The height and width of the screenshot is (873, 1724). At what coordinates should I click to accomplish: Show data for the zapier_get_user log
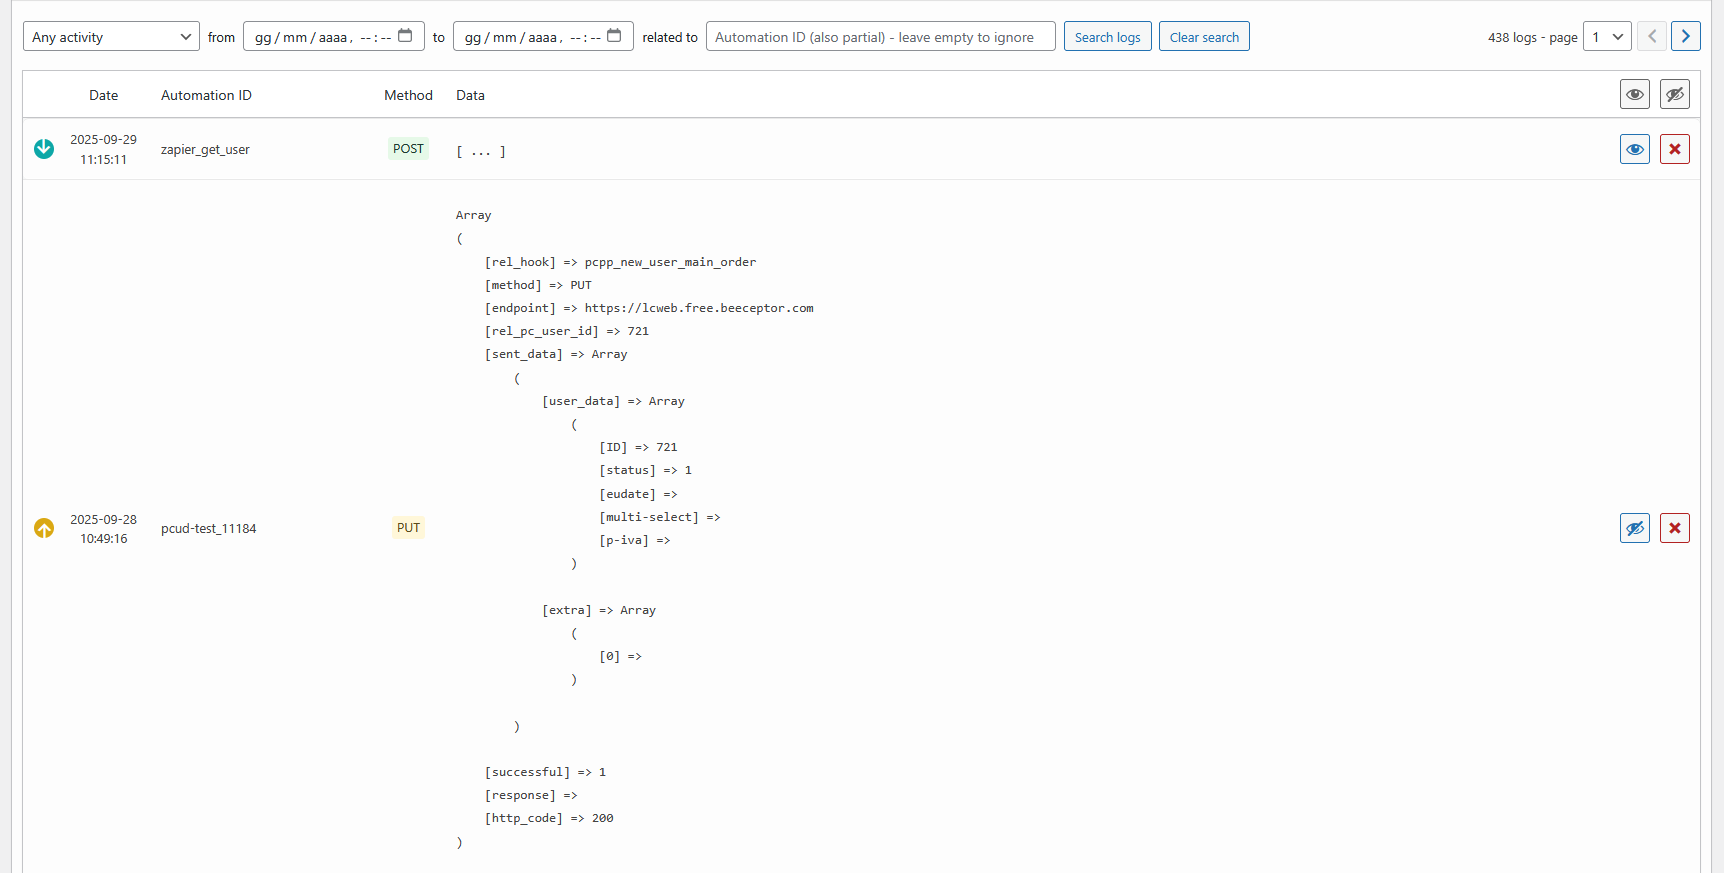(1634, 149)
